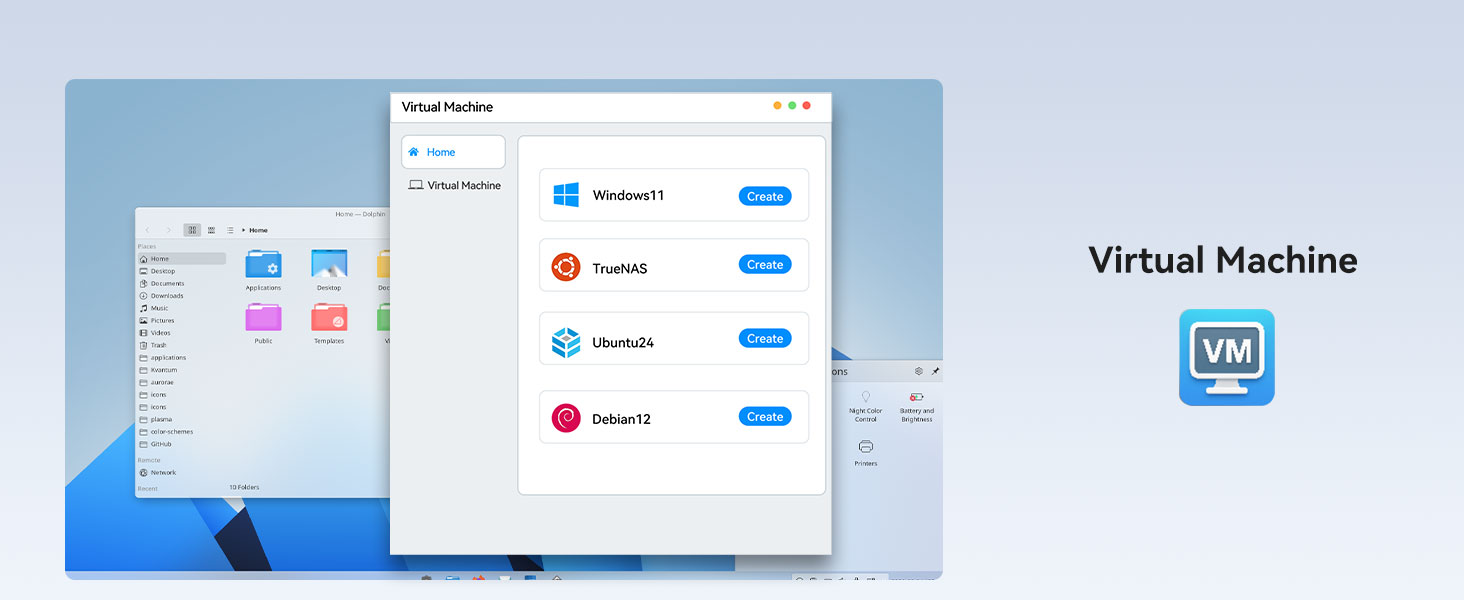1464x600 pixels.
Task: Create the Debian12 virtual machine
Action: coord(765,416)
